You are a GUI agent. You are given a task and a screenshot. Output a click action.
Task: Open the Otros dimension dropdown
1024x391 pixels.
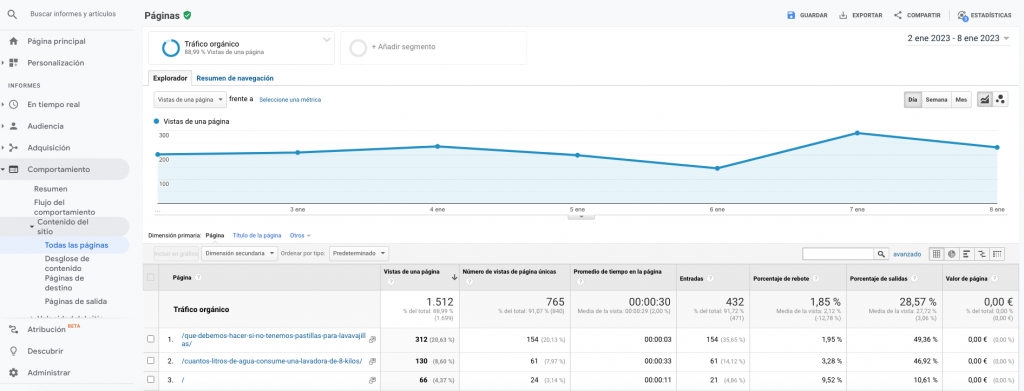(300, 235)
